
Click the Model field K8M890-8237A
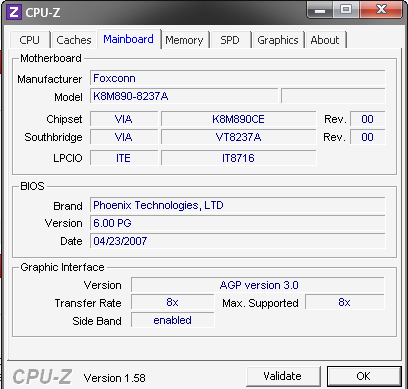tap(184, 96)
